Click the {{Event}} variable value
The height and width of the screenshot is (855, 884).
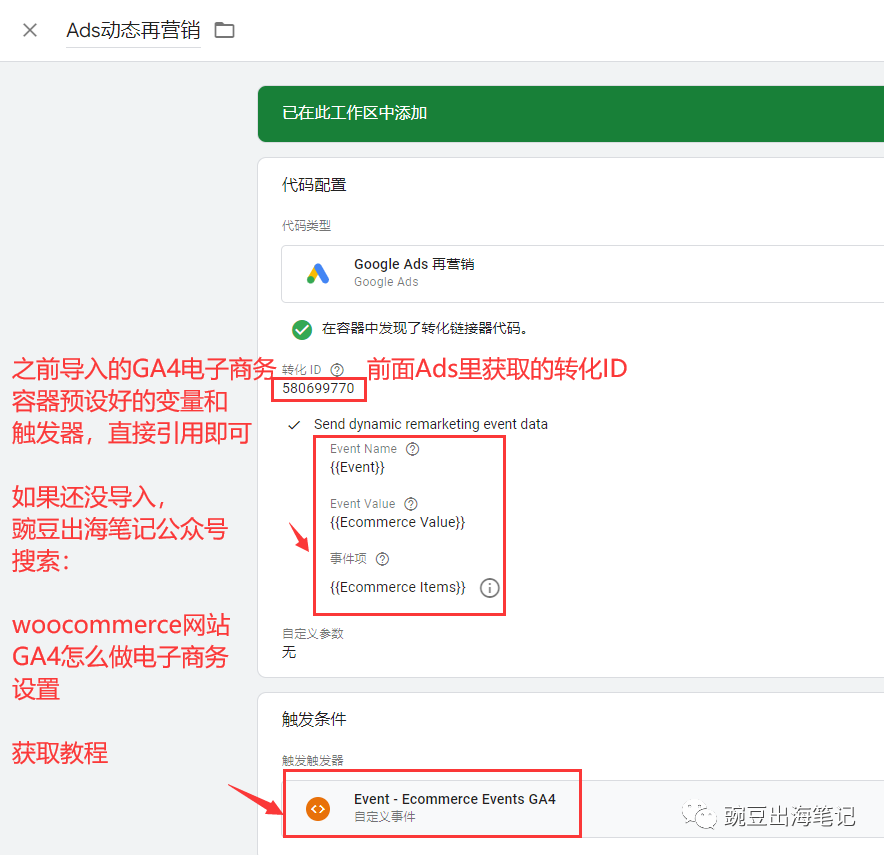[x=357, y=467]
